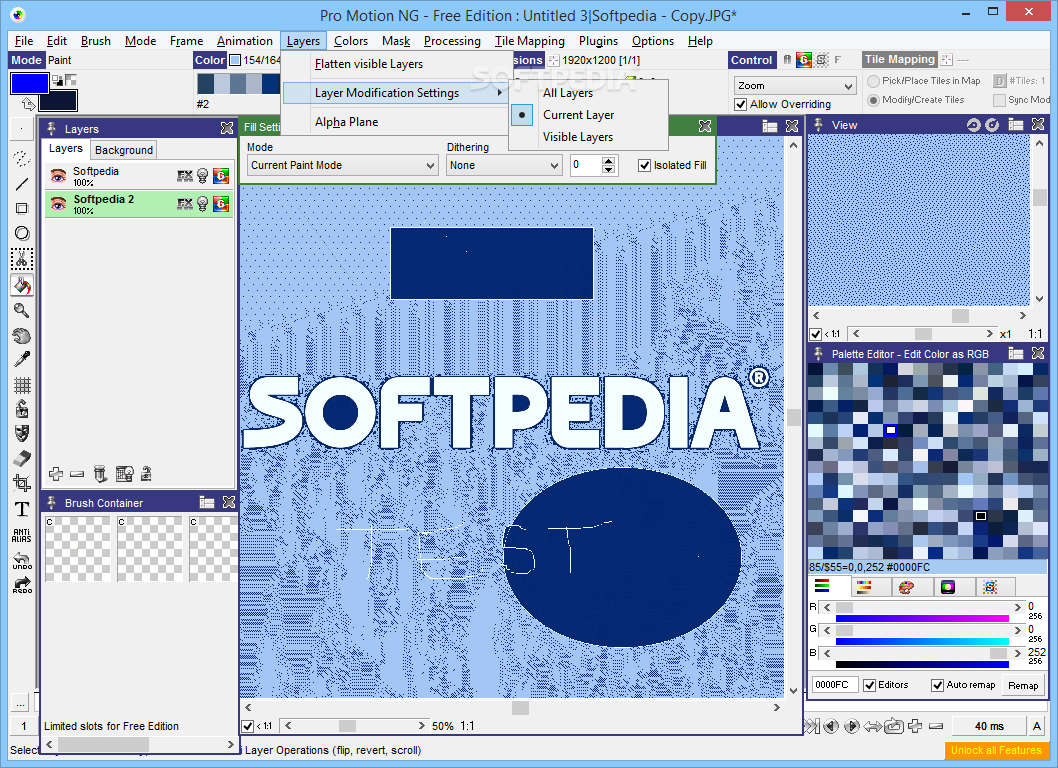Select the Magnifier zoom tool

[x=22, y=310]
